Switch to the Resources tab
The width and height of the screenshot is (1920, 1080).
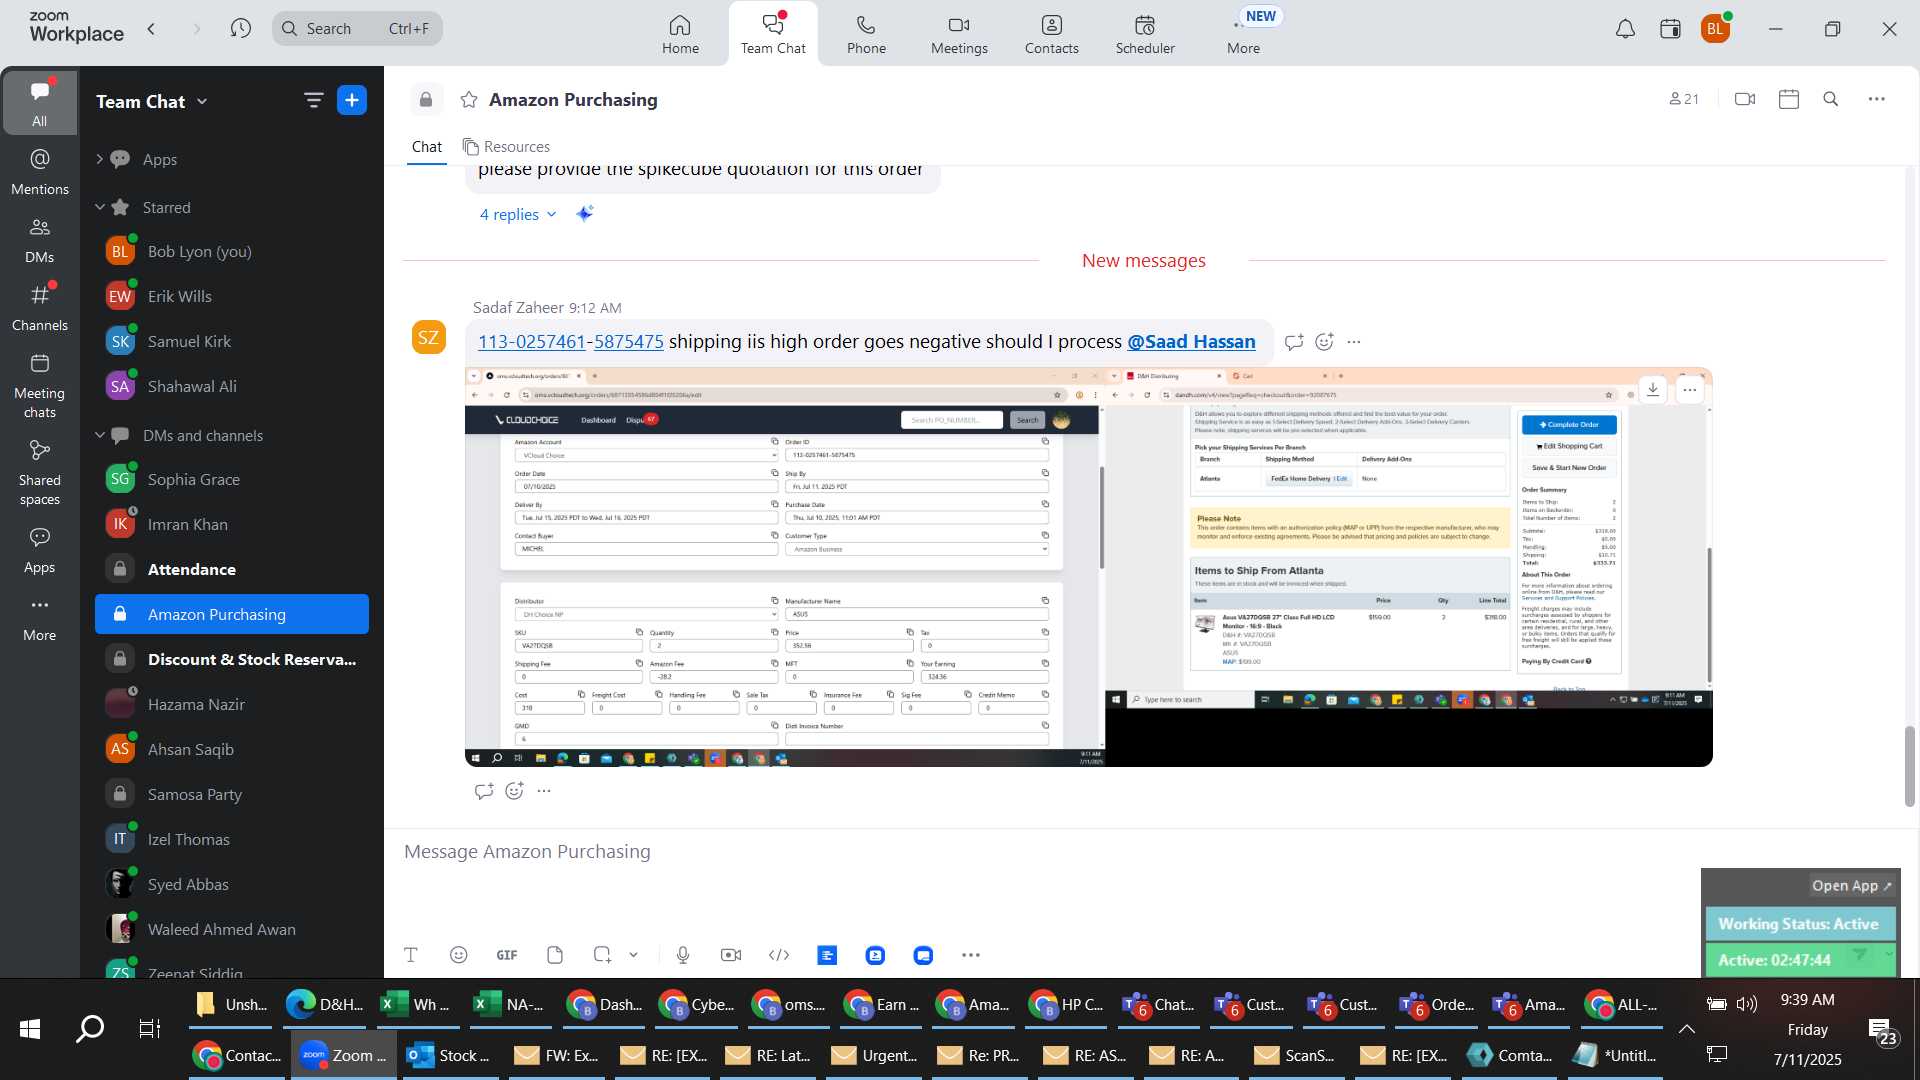(506, 146)
